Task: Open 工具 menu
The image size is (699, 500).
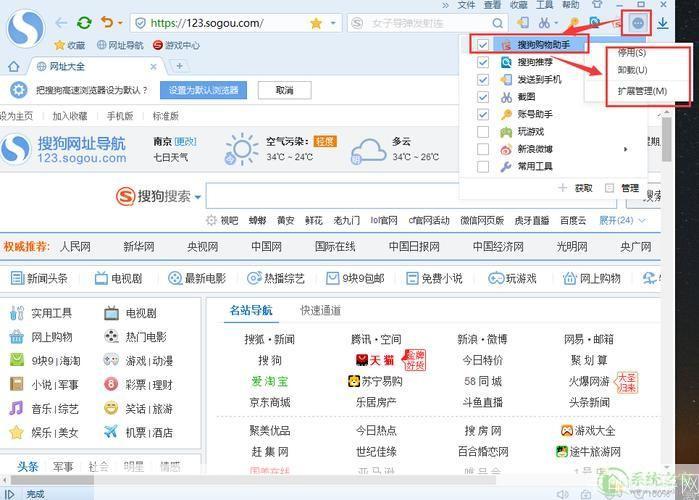Action: pos(544,5)
